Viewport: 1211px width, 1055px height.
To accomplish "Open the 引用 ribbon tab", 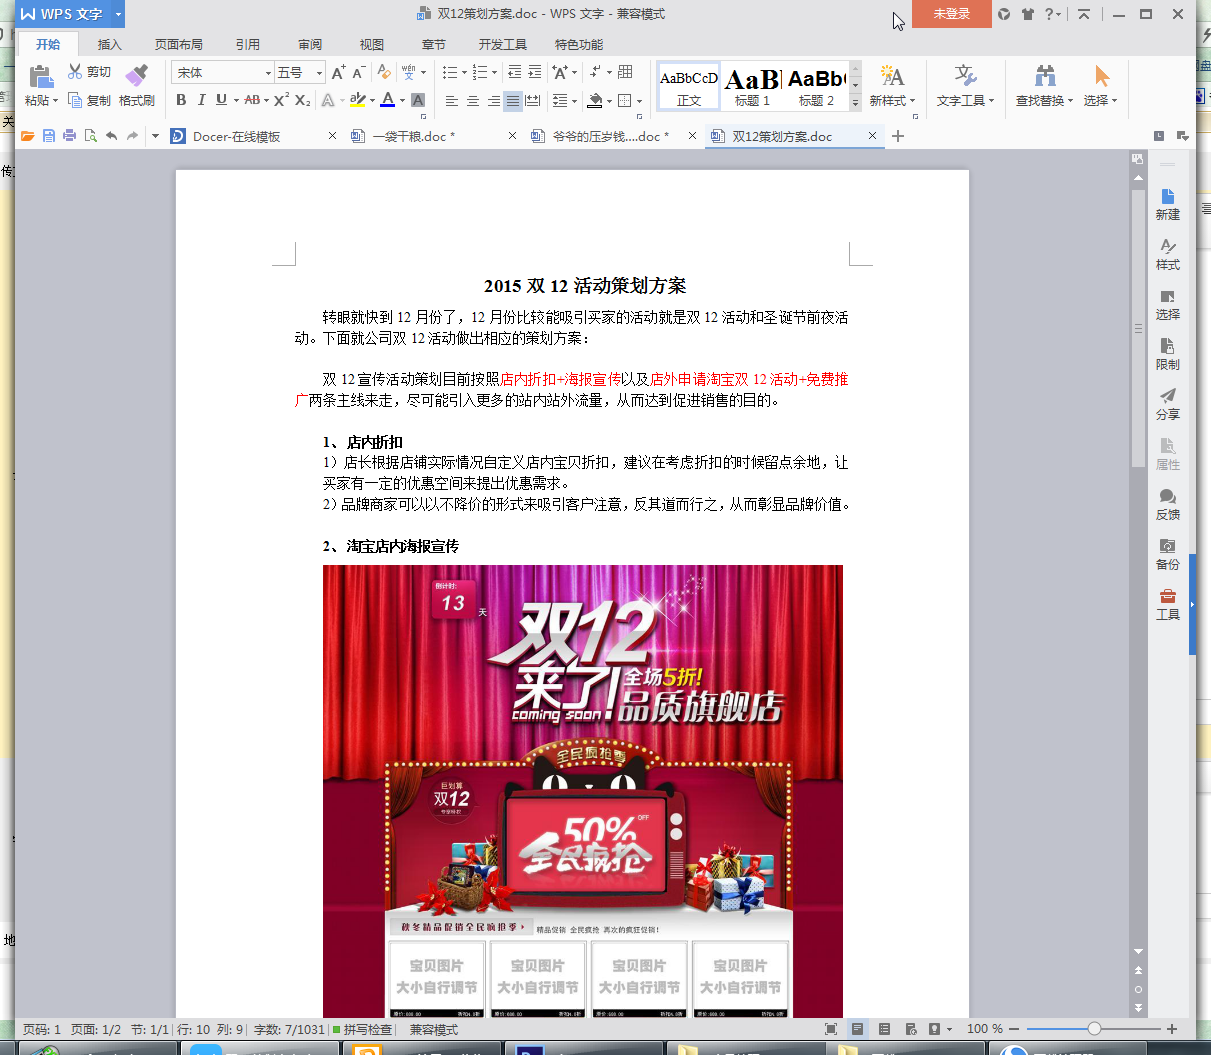I will pos(248,44).
